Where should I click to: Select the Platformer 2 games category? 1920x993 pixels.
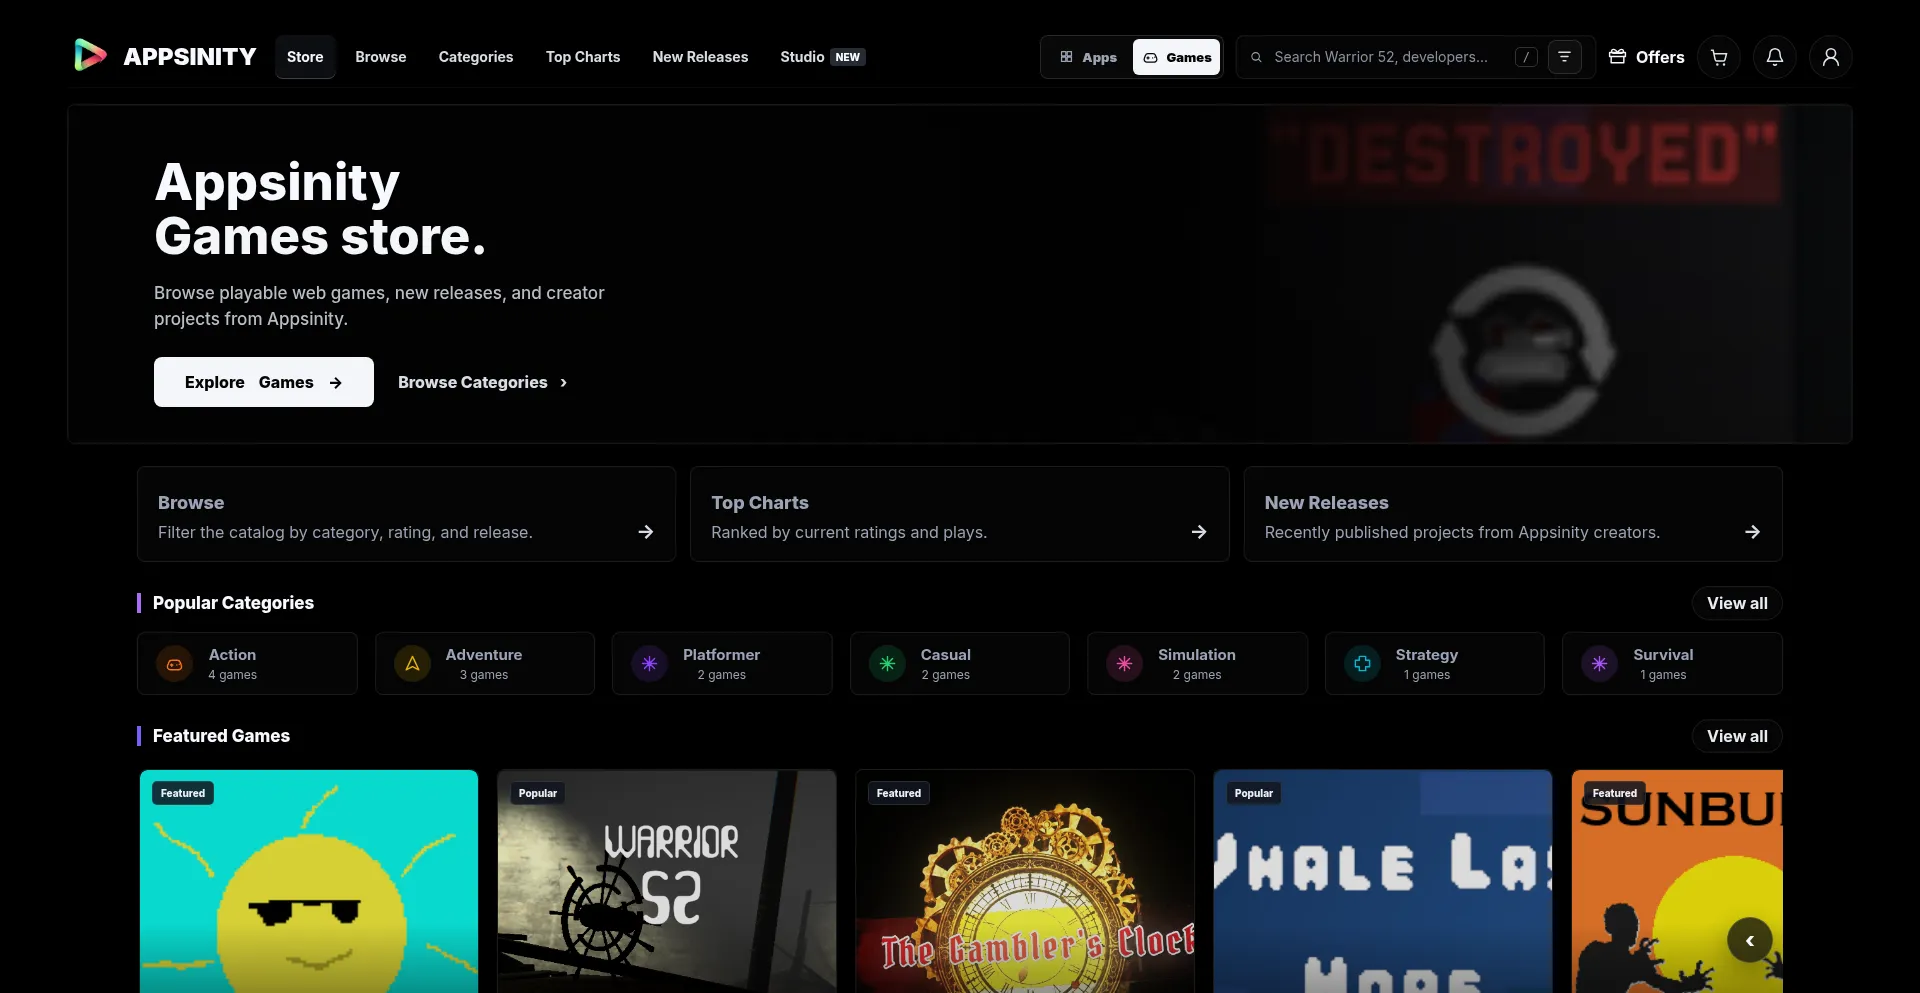(x=722, y=663)
